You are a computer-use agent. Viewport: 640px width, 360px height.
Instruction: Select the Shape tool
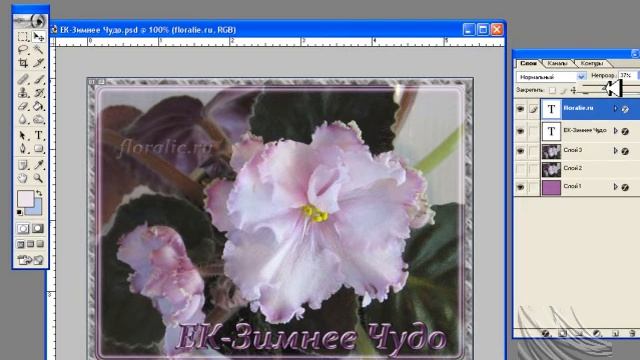[38, 148]
